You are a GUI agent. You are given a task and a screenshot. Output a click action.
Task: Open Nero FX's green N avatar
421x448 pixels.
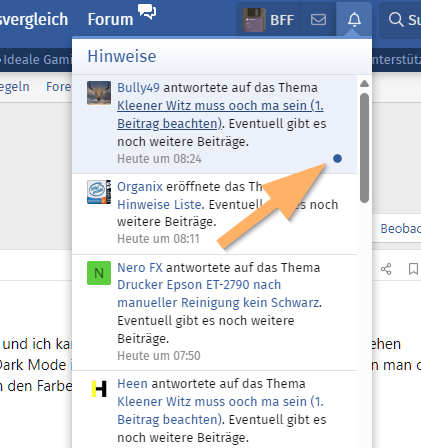[x=99, y=273]
